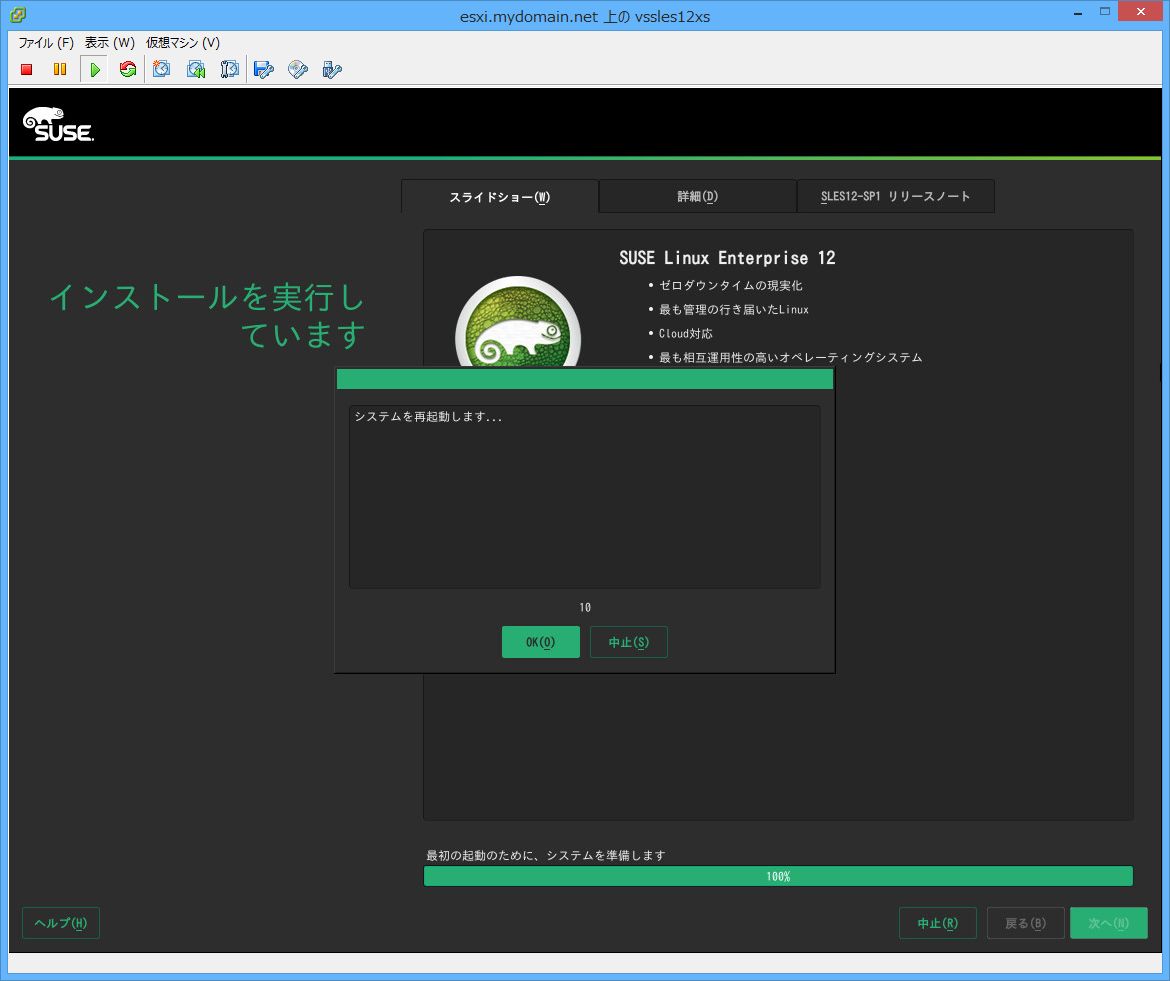This screenshot has height=981, width=1170.
Task: Close the vssles12xs console window
Action: (x=1141, y=11)
